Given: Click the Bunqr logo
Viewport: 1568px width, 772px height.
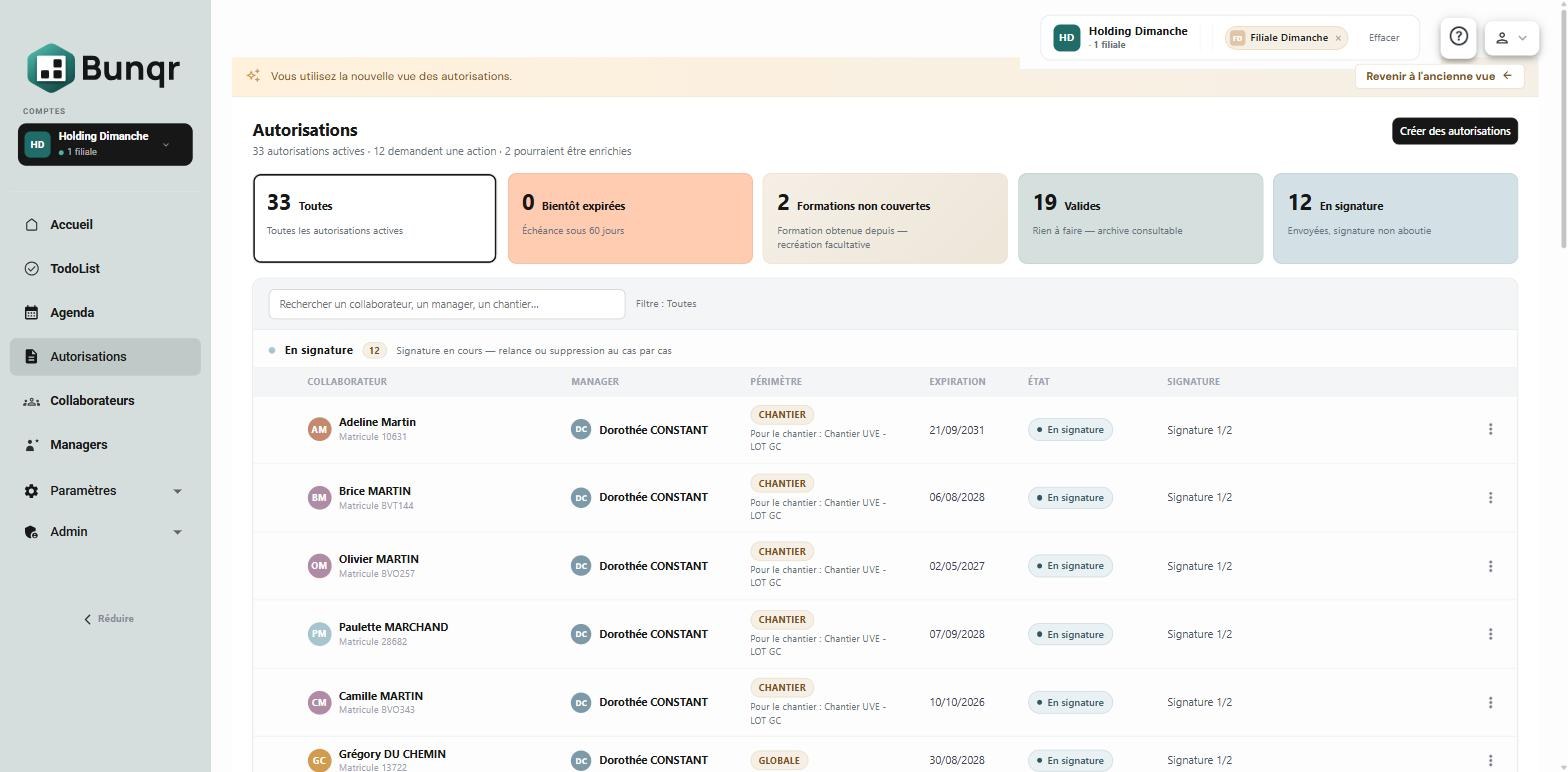Looking at the screenshot, I should tap(104, 68).
